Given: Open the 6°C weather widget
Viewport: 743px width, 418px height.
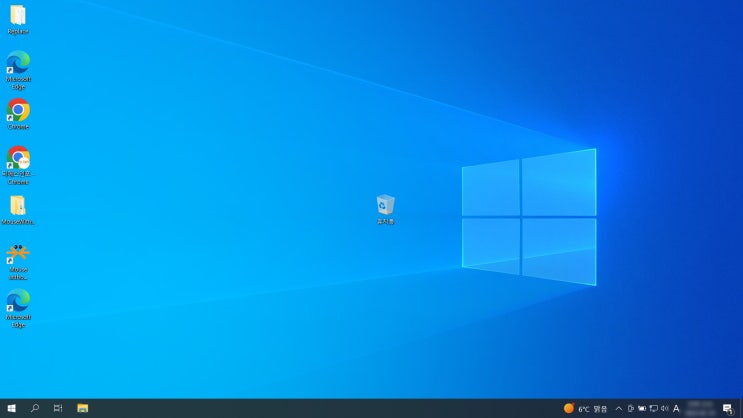Looking at the screenshot, I should (585, 409).
